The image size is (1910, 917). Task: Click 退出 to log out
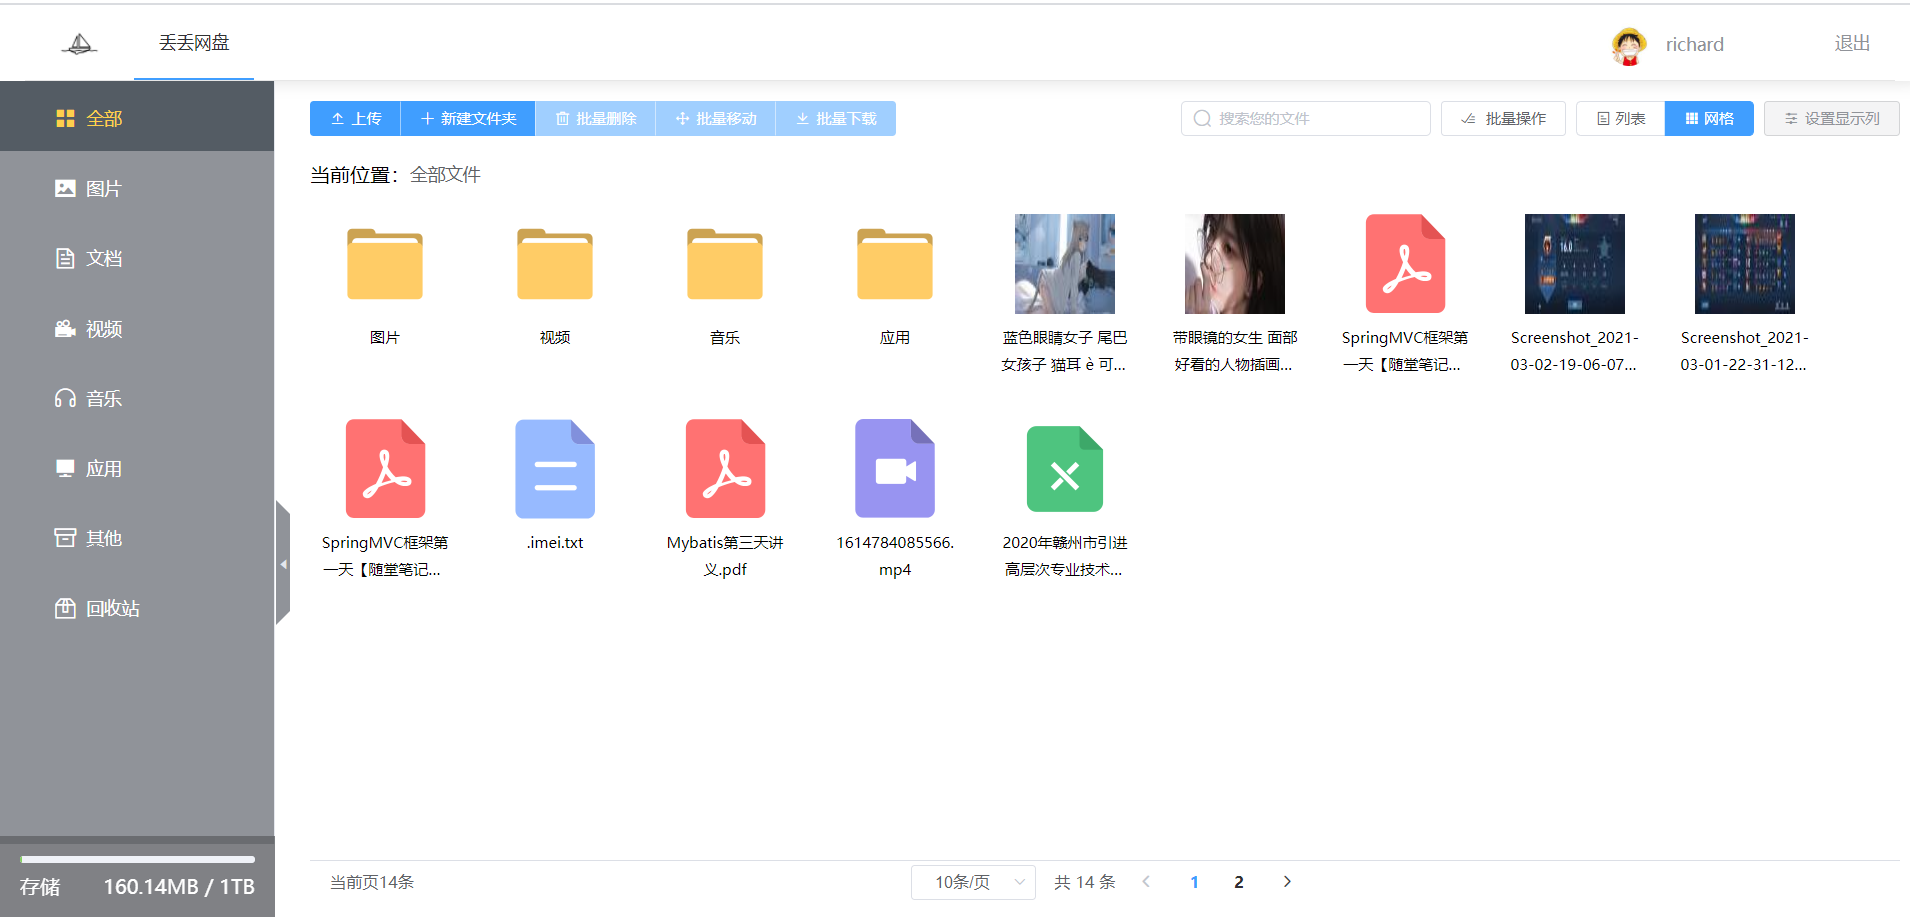pos(1852,43)
